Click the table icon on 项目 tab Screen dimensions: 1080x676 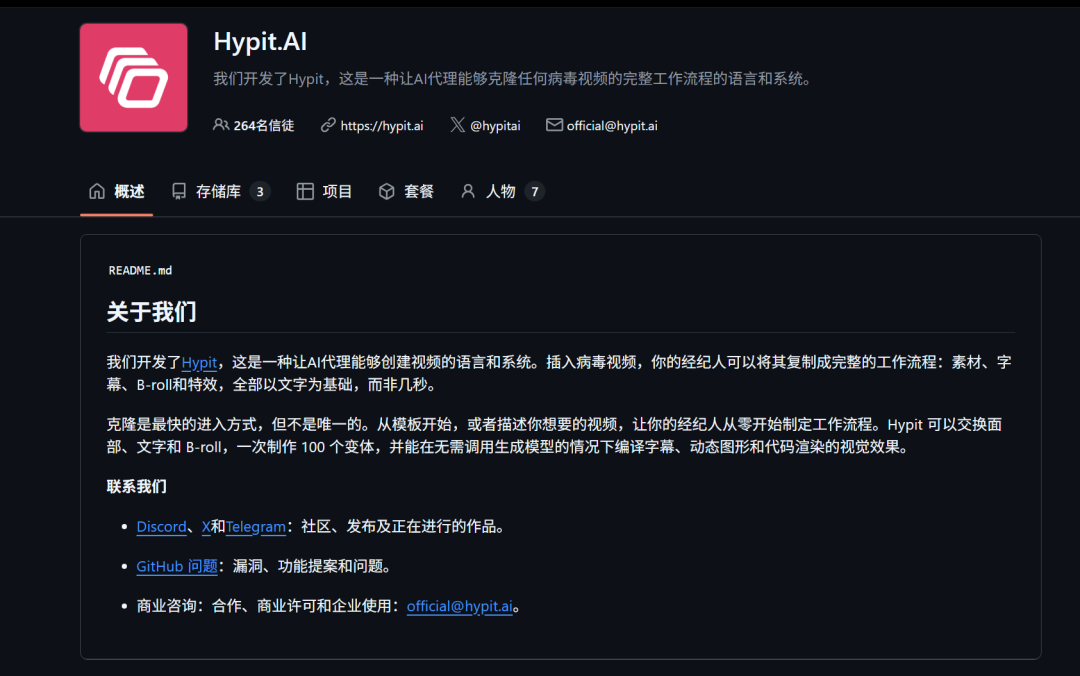tap(305, 191)
